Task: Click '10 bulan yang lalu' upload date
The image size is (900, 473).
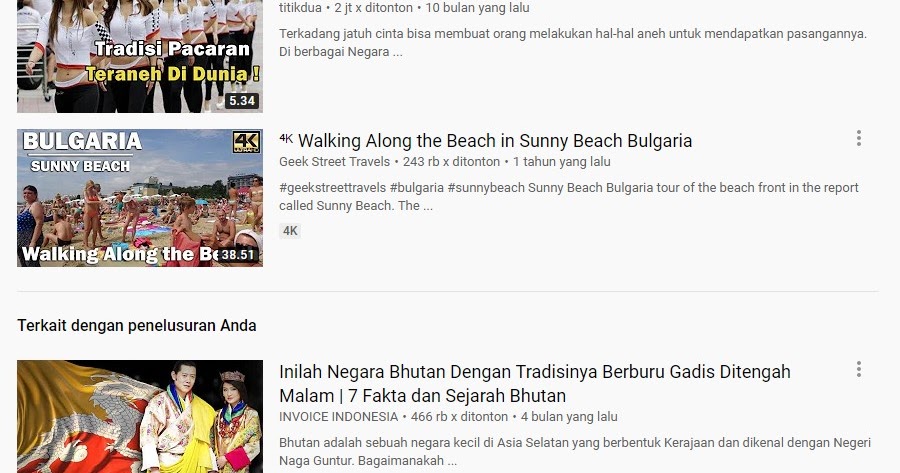Action: pyautogui.click(x=478, y=8)
